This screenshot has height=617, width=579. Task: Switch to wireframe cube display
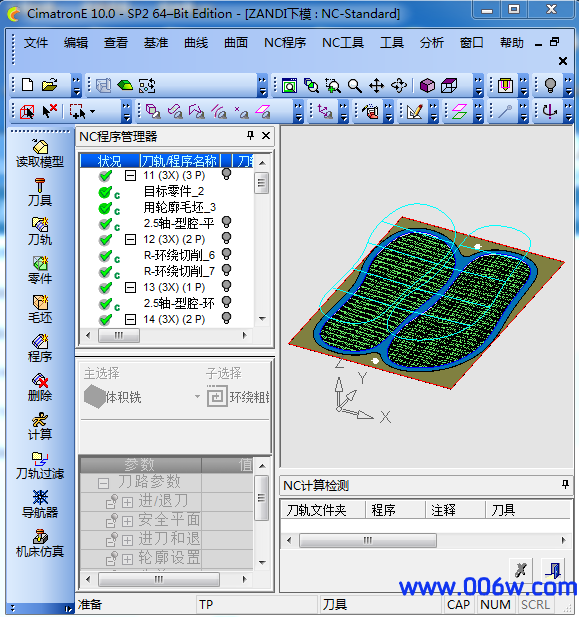pyautogui.click(x=449, y=85)
